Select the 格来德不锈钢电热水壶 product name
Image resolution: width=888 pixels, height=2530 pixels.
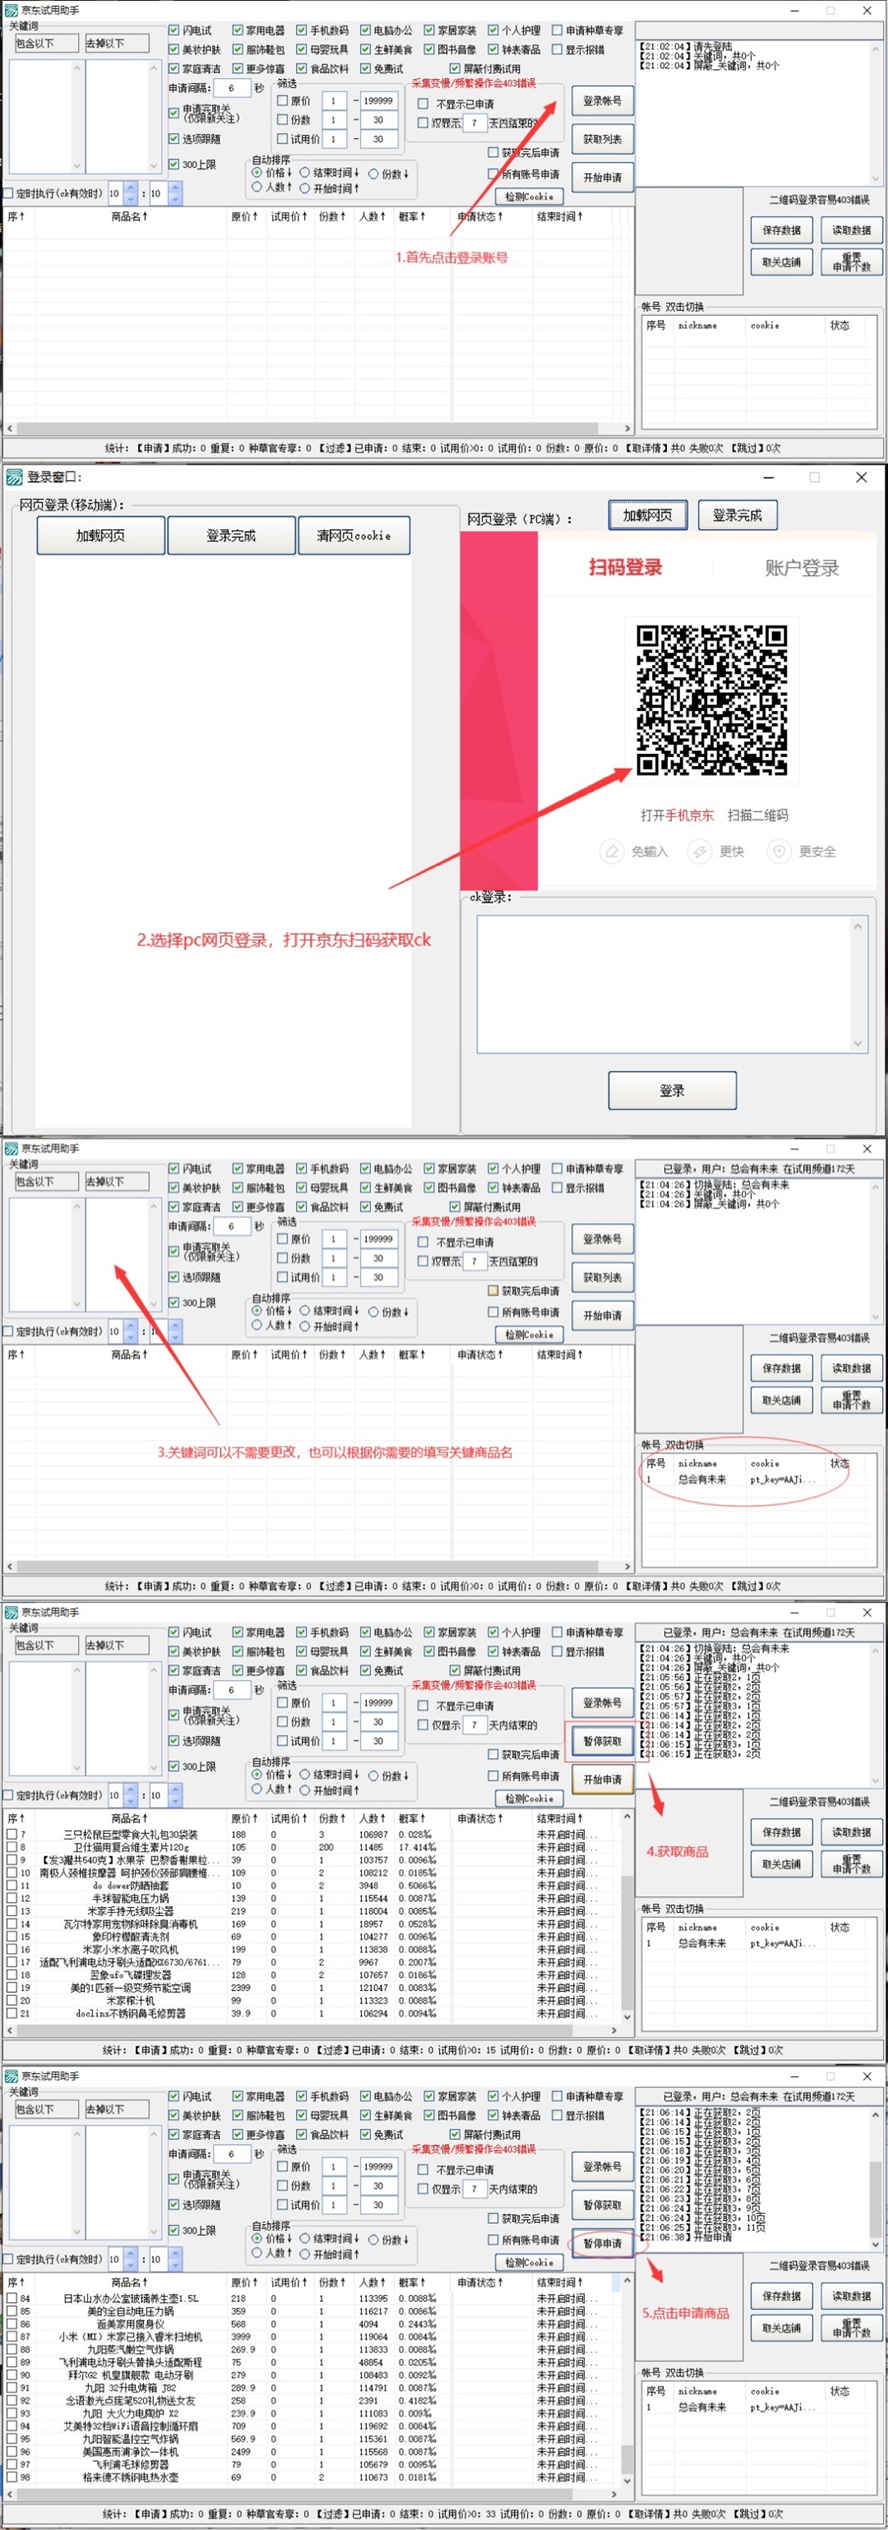pos(131,2477)
